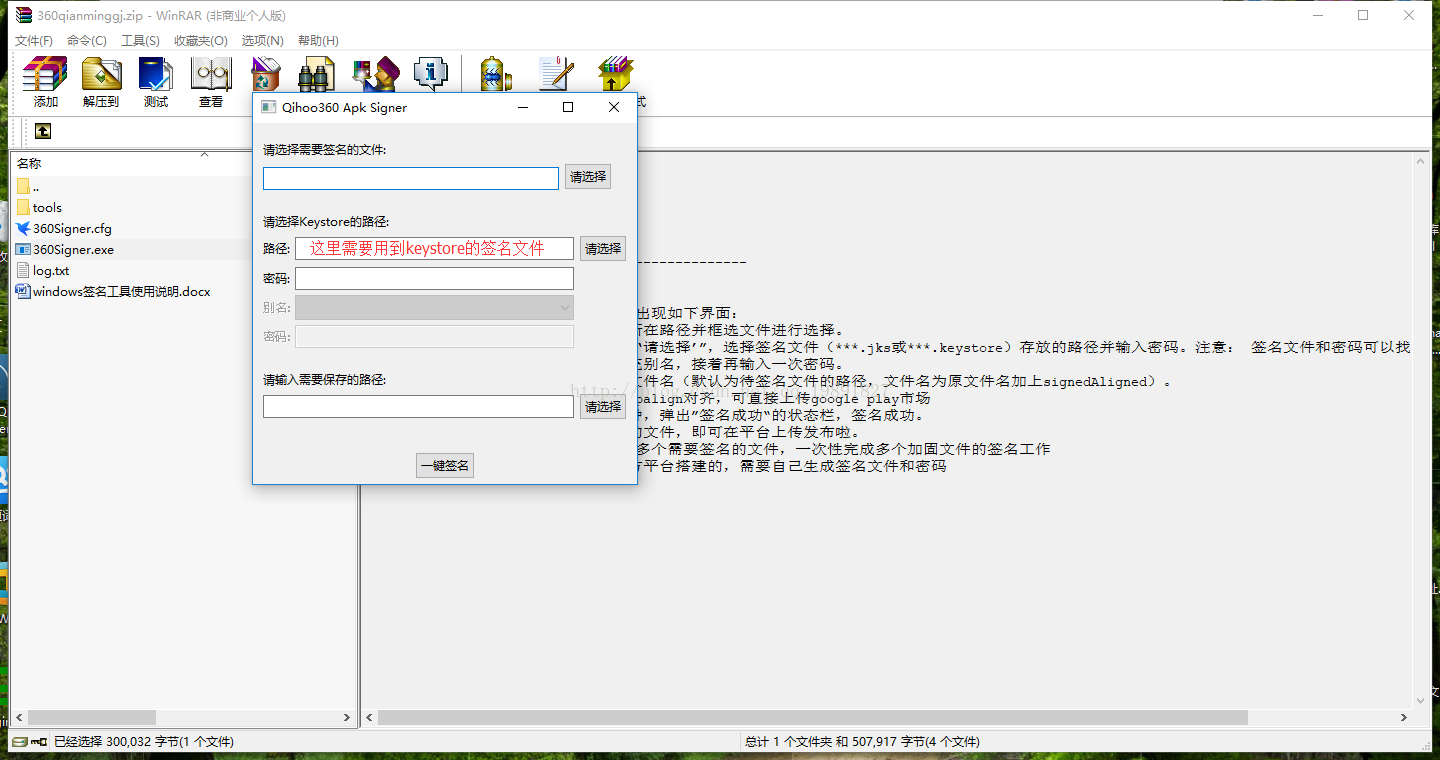Click file list scrollbar right arrow

coord(347,718)
